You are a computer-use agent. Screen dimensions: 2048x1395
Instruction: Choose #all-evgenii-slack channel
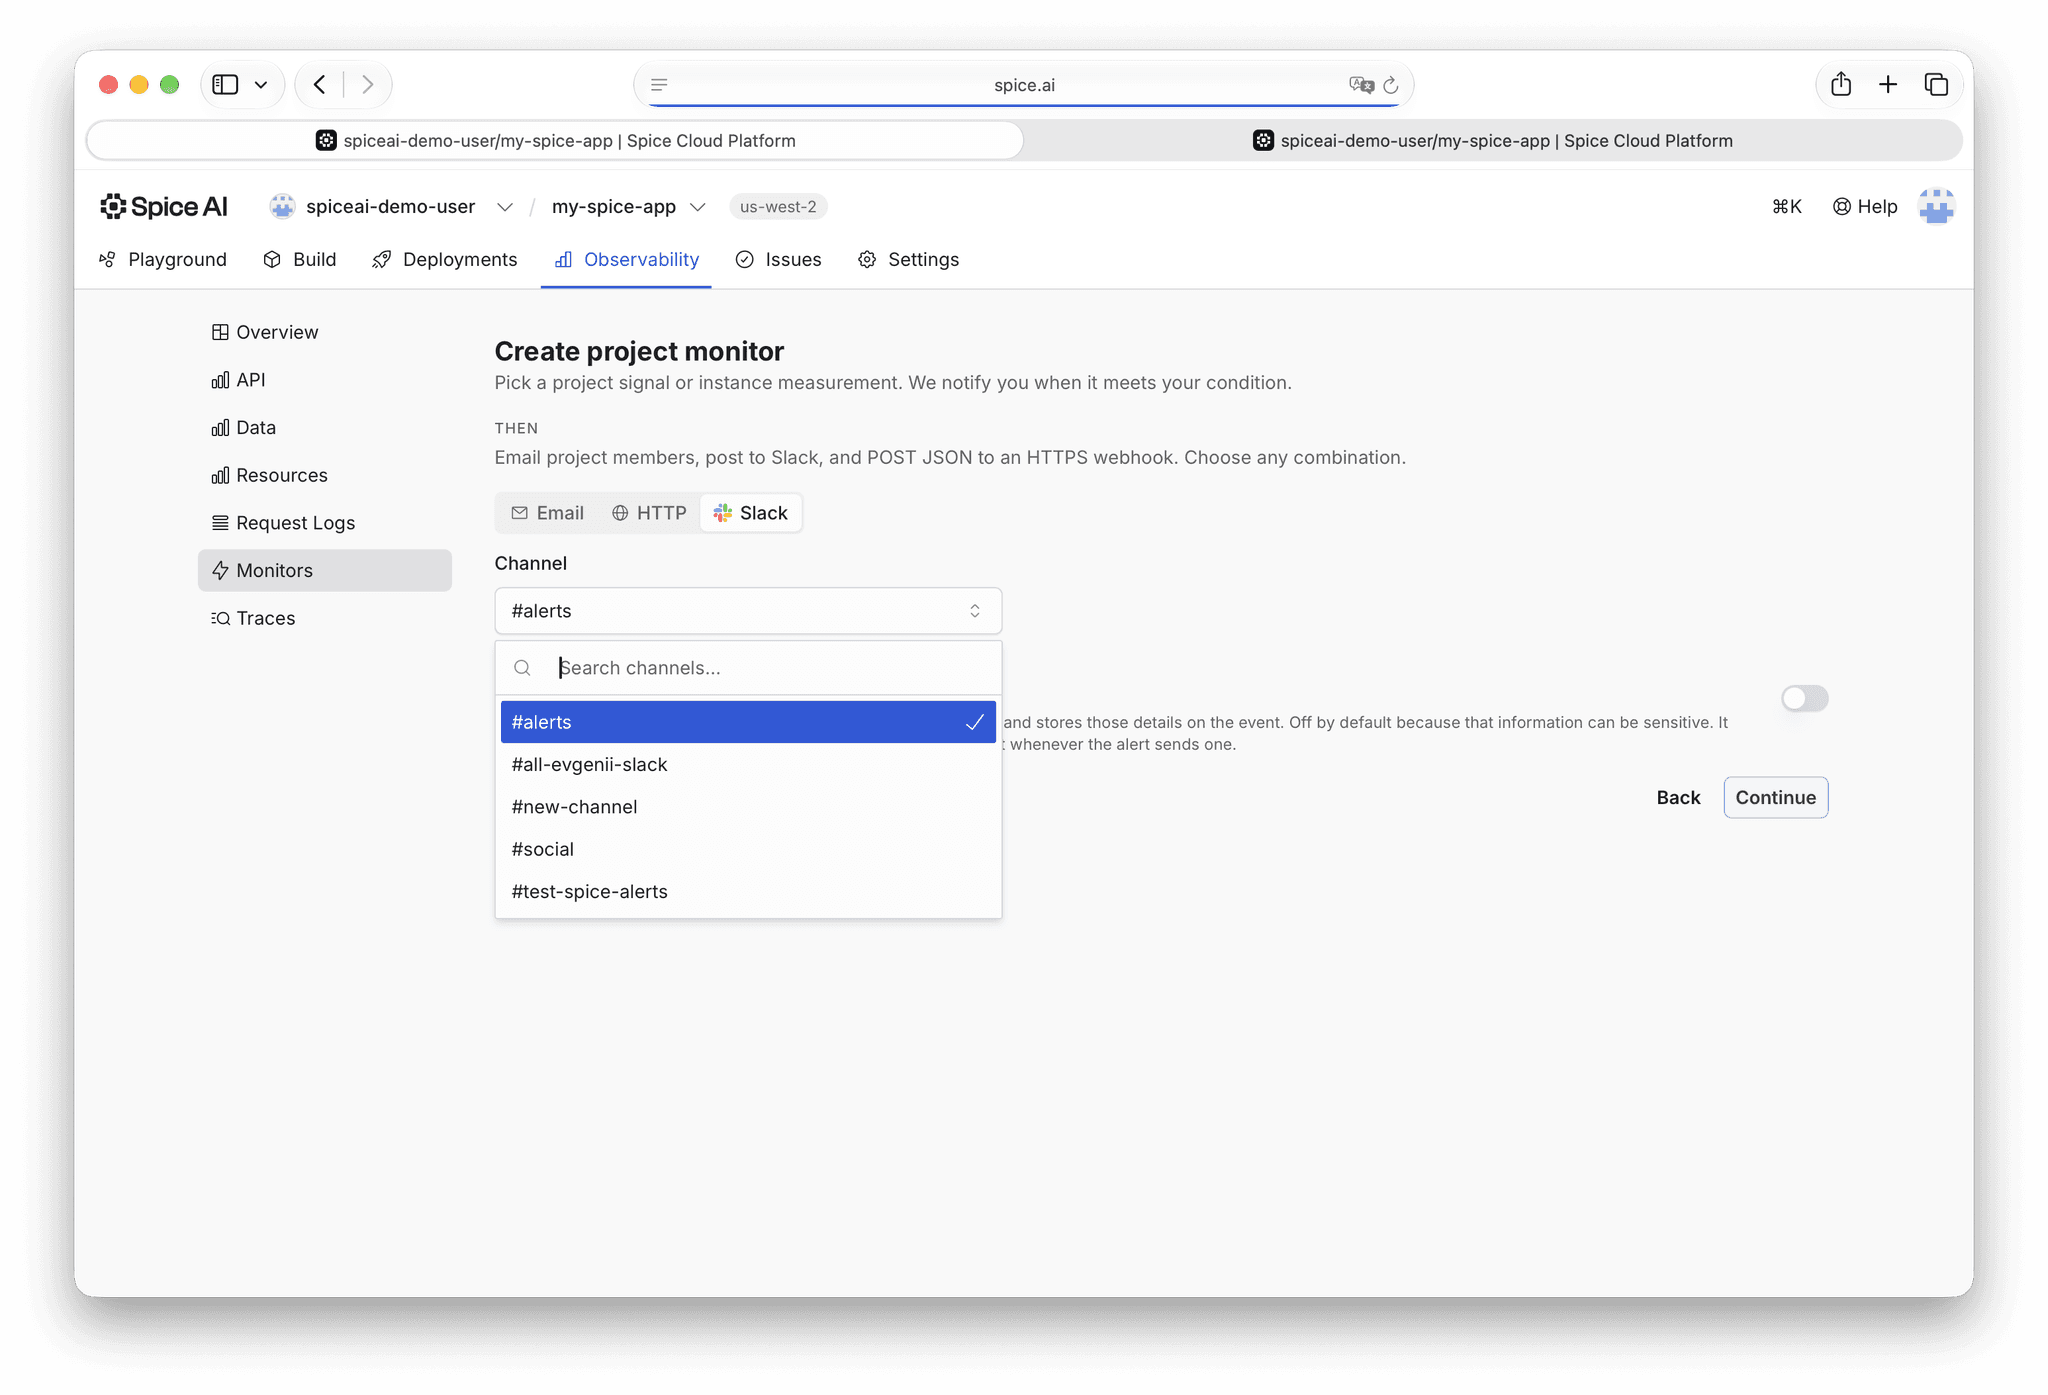pyautogui.click(x=748, y=764)
